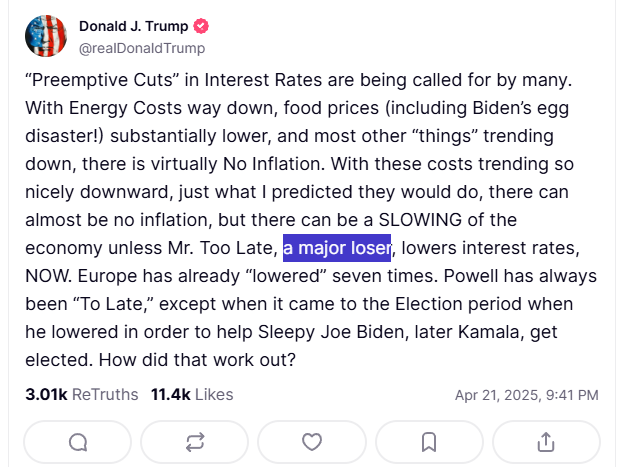The image size is (642, 467).
Task: ReTruth the post using the arrows icon
Action: pos(195,442)
